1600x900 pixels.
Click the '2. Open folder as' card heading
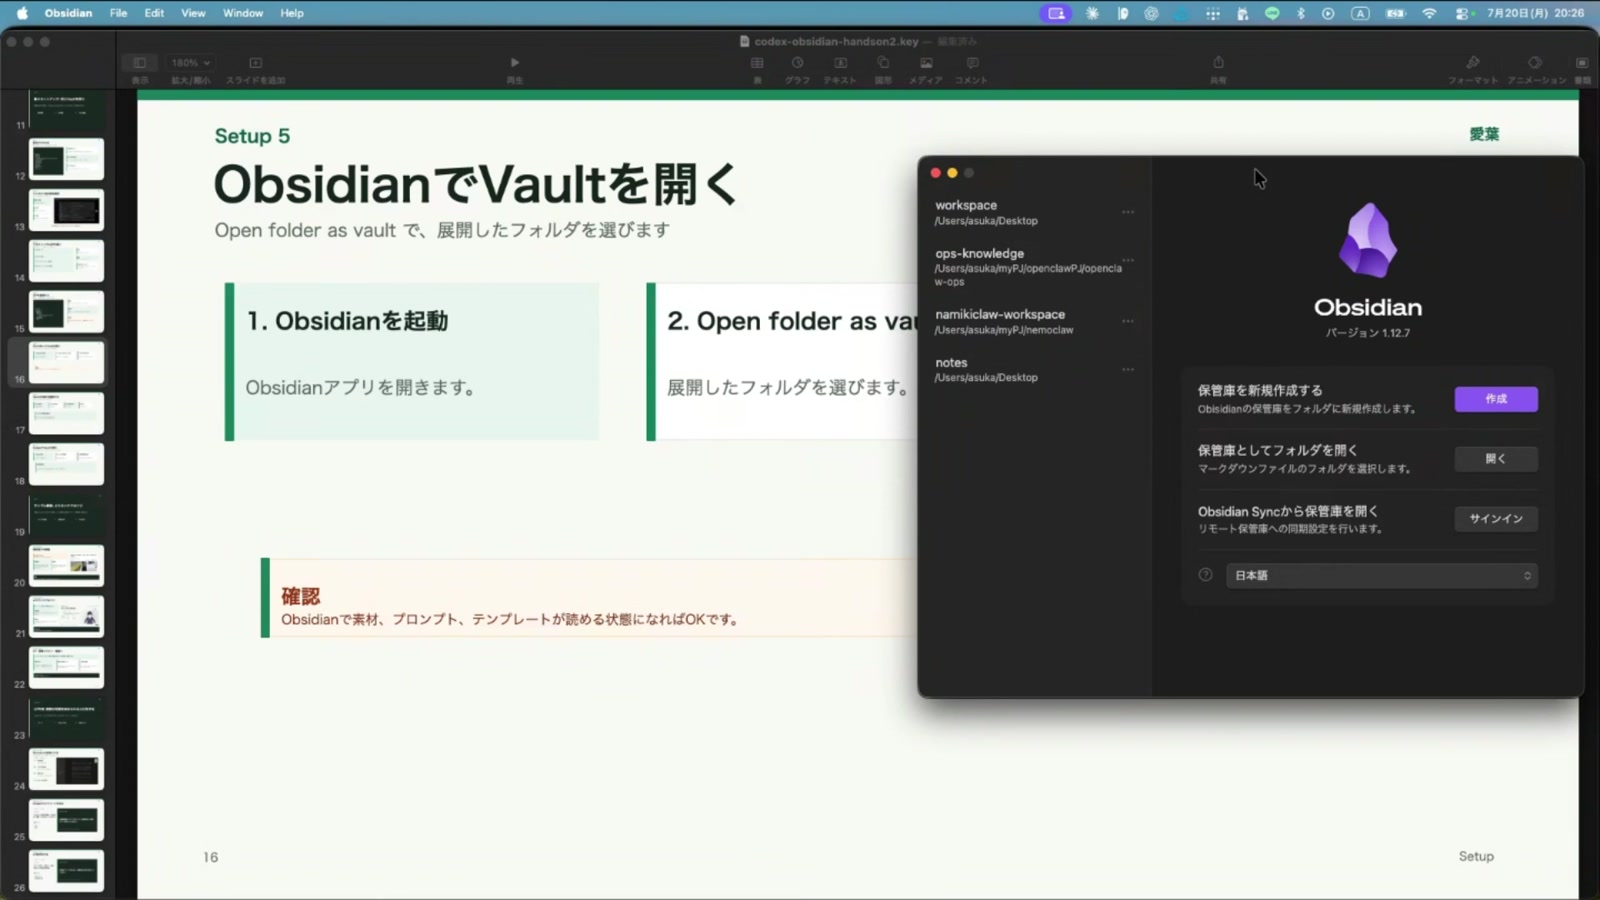tap(792, 321)
